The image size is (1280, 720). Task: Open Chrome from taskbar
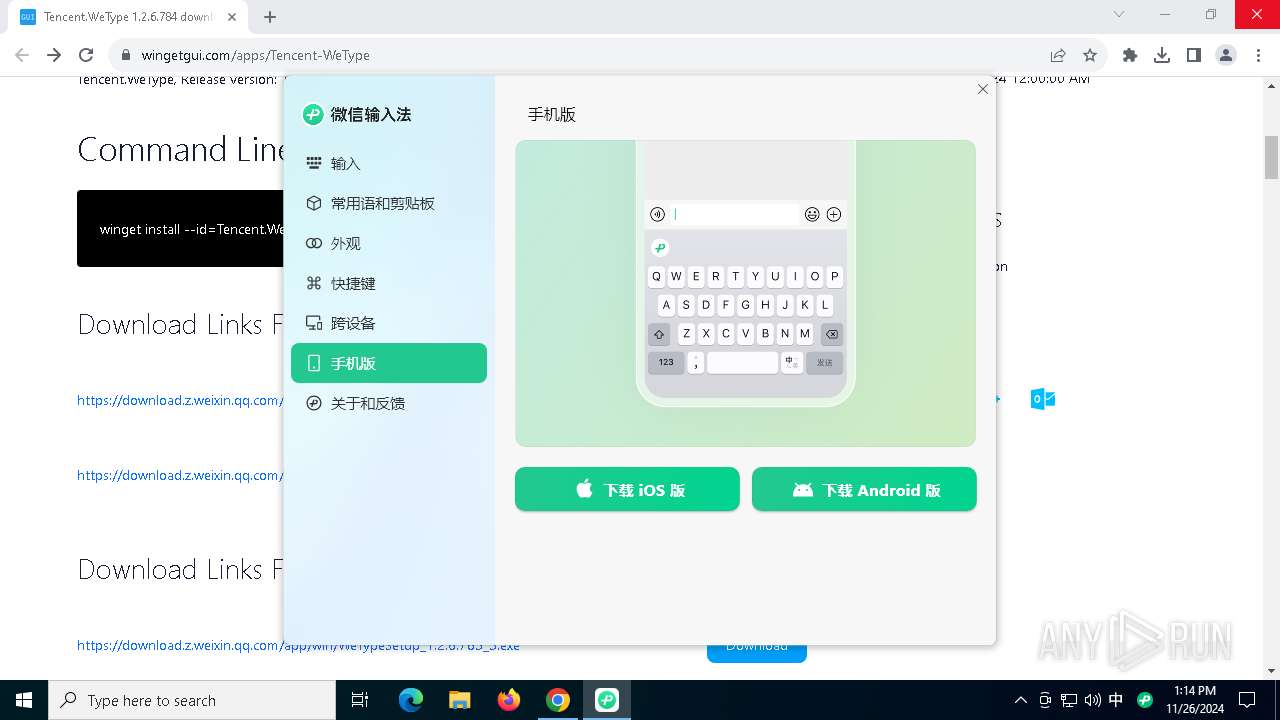[x=558, y=700]
